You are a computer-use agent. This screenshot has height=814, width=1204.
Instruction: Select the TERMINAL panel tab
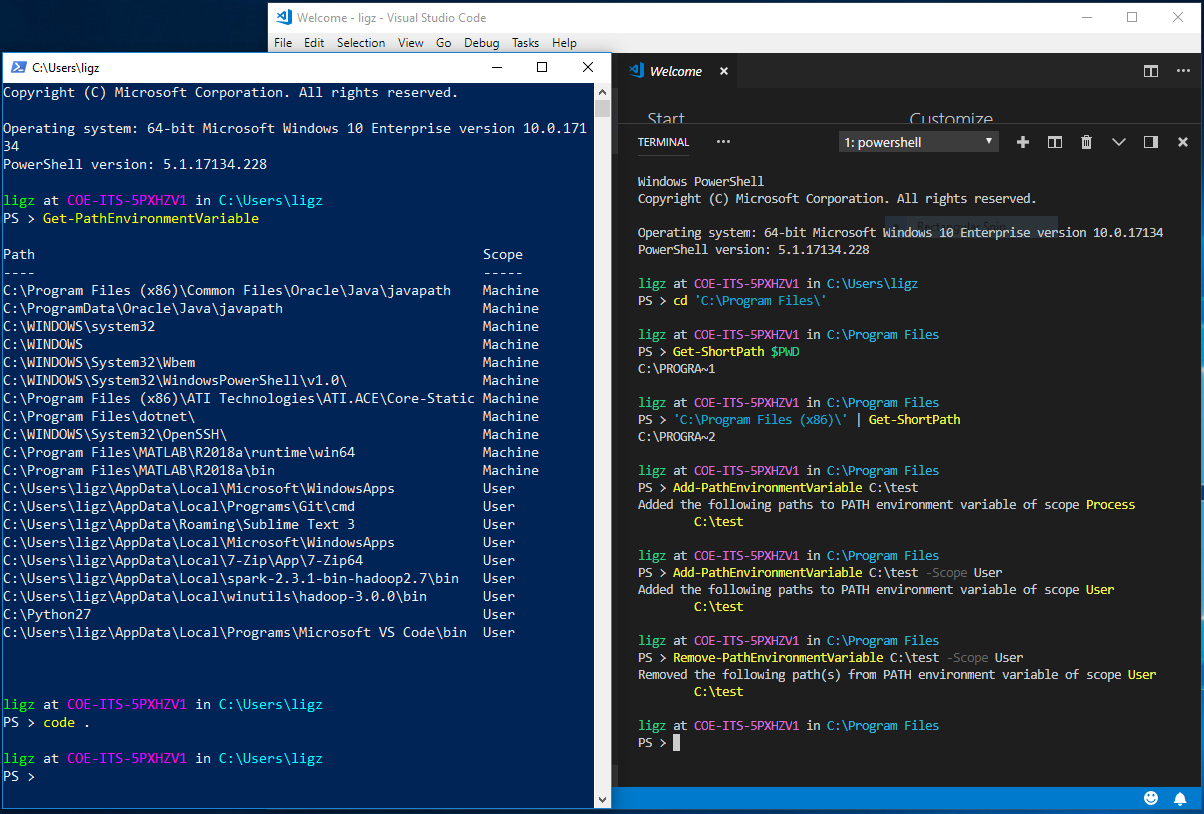[664, 142]
